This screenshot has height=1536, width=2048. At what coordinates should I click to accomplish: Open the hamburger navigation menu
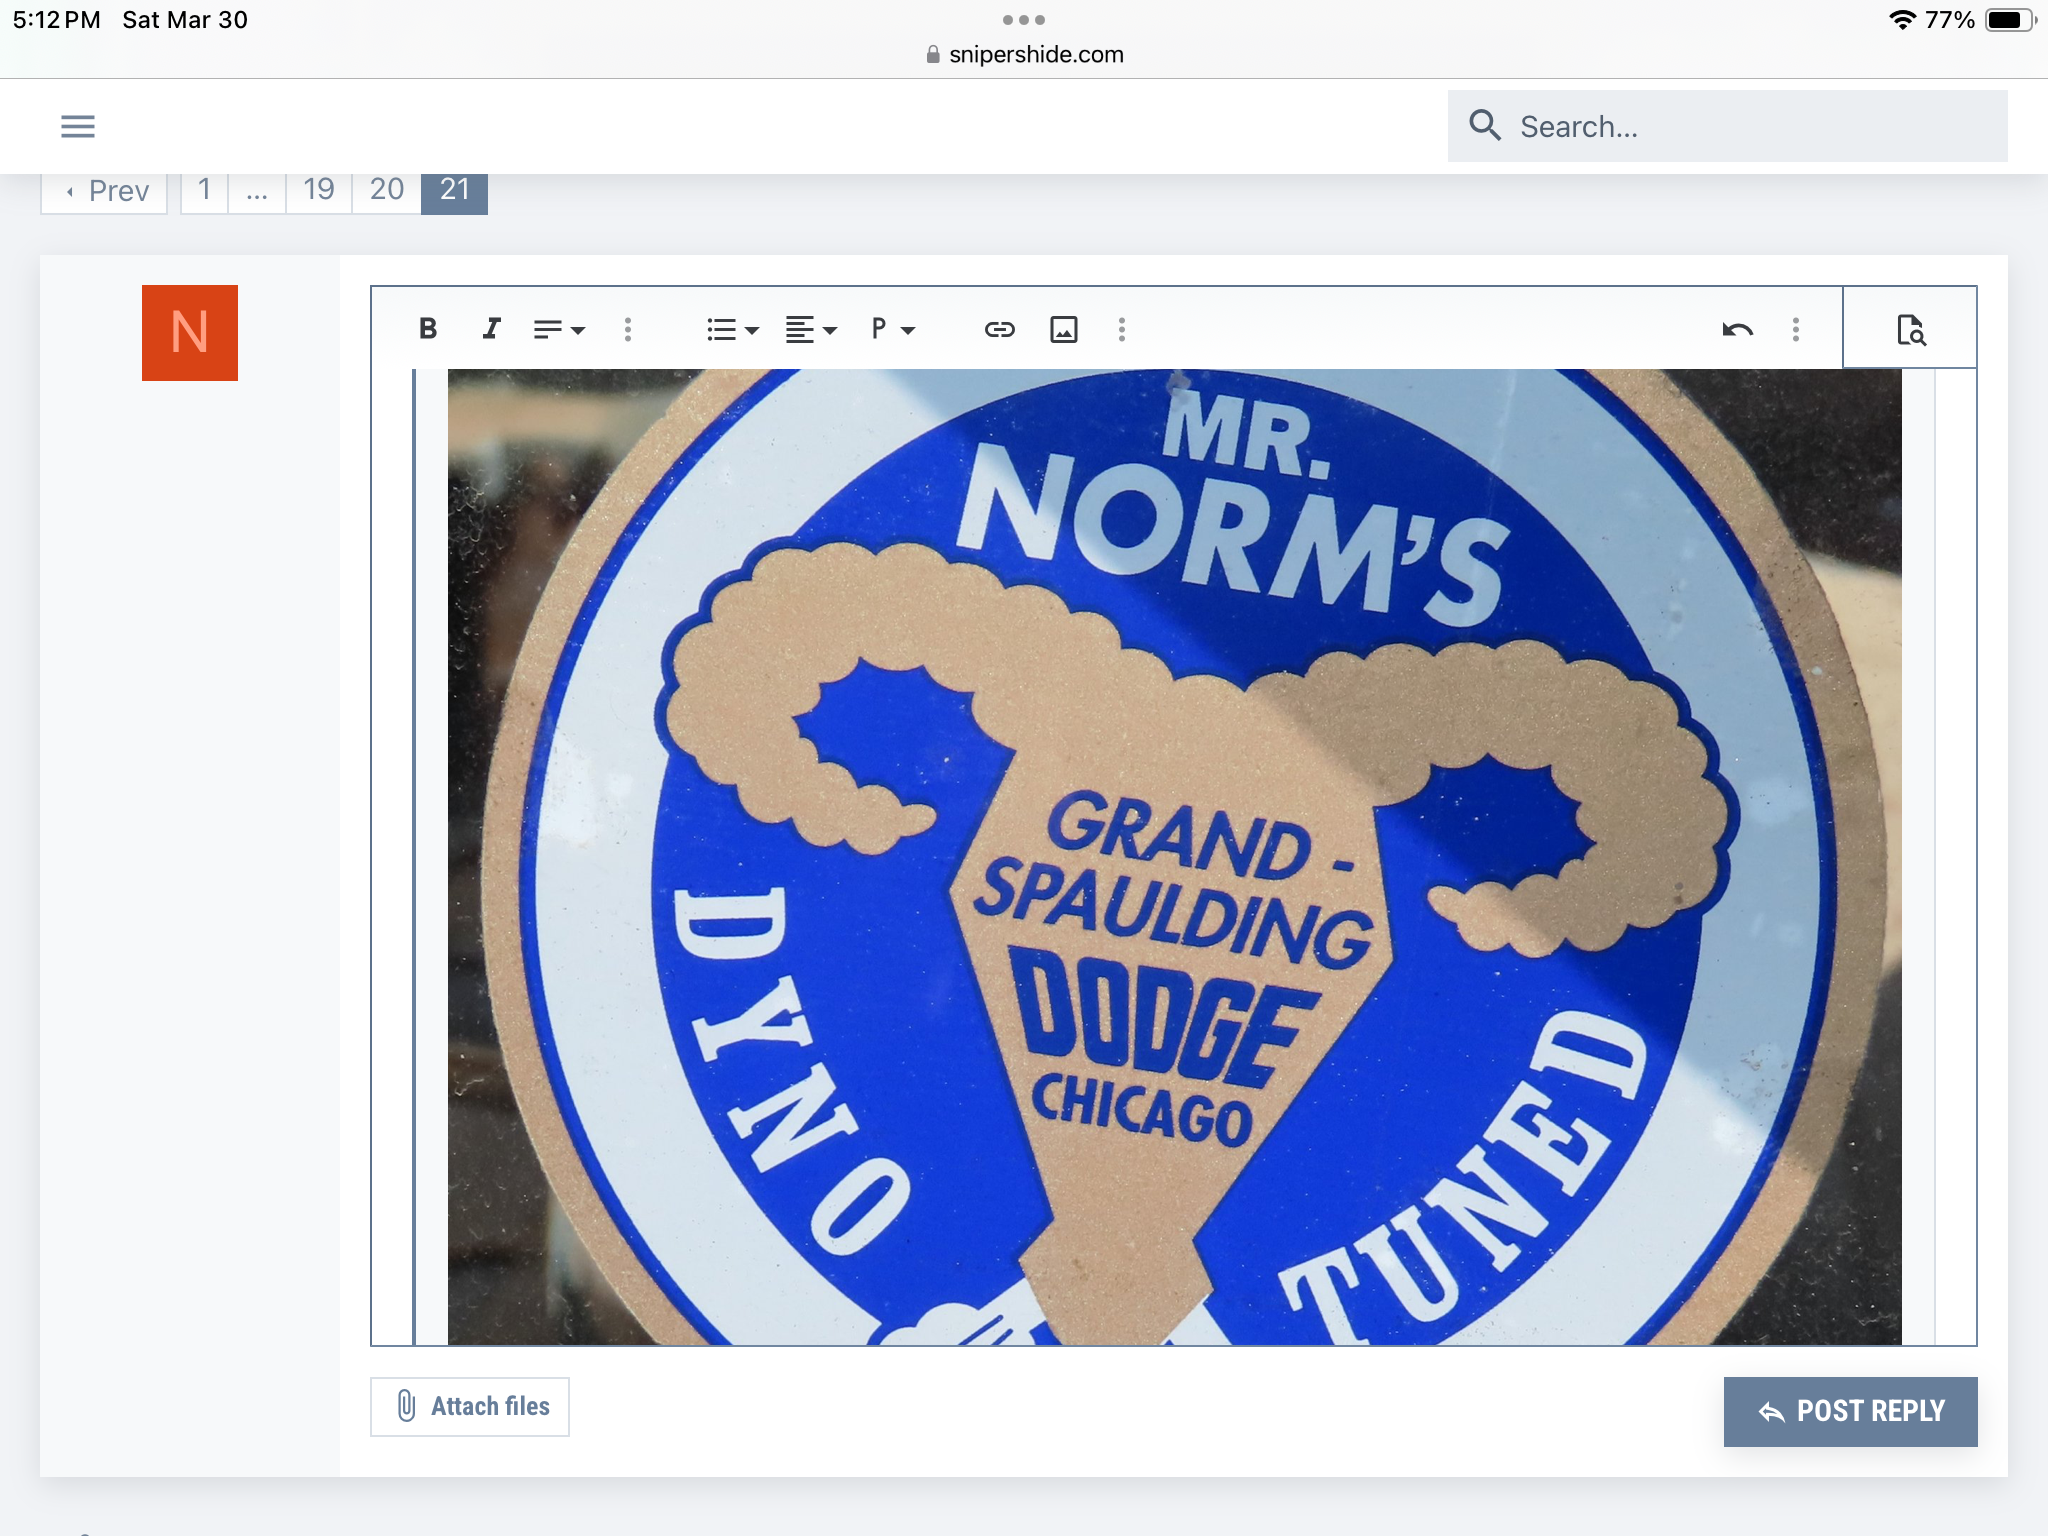point(78,126)
